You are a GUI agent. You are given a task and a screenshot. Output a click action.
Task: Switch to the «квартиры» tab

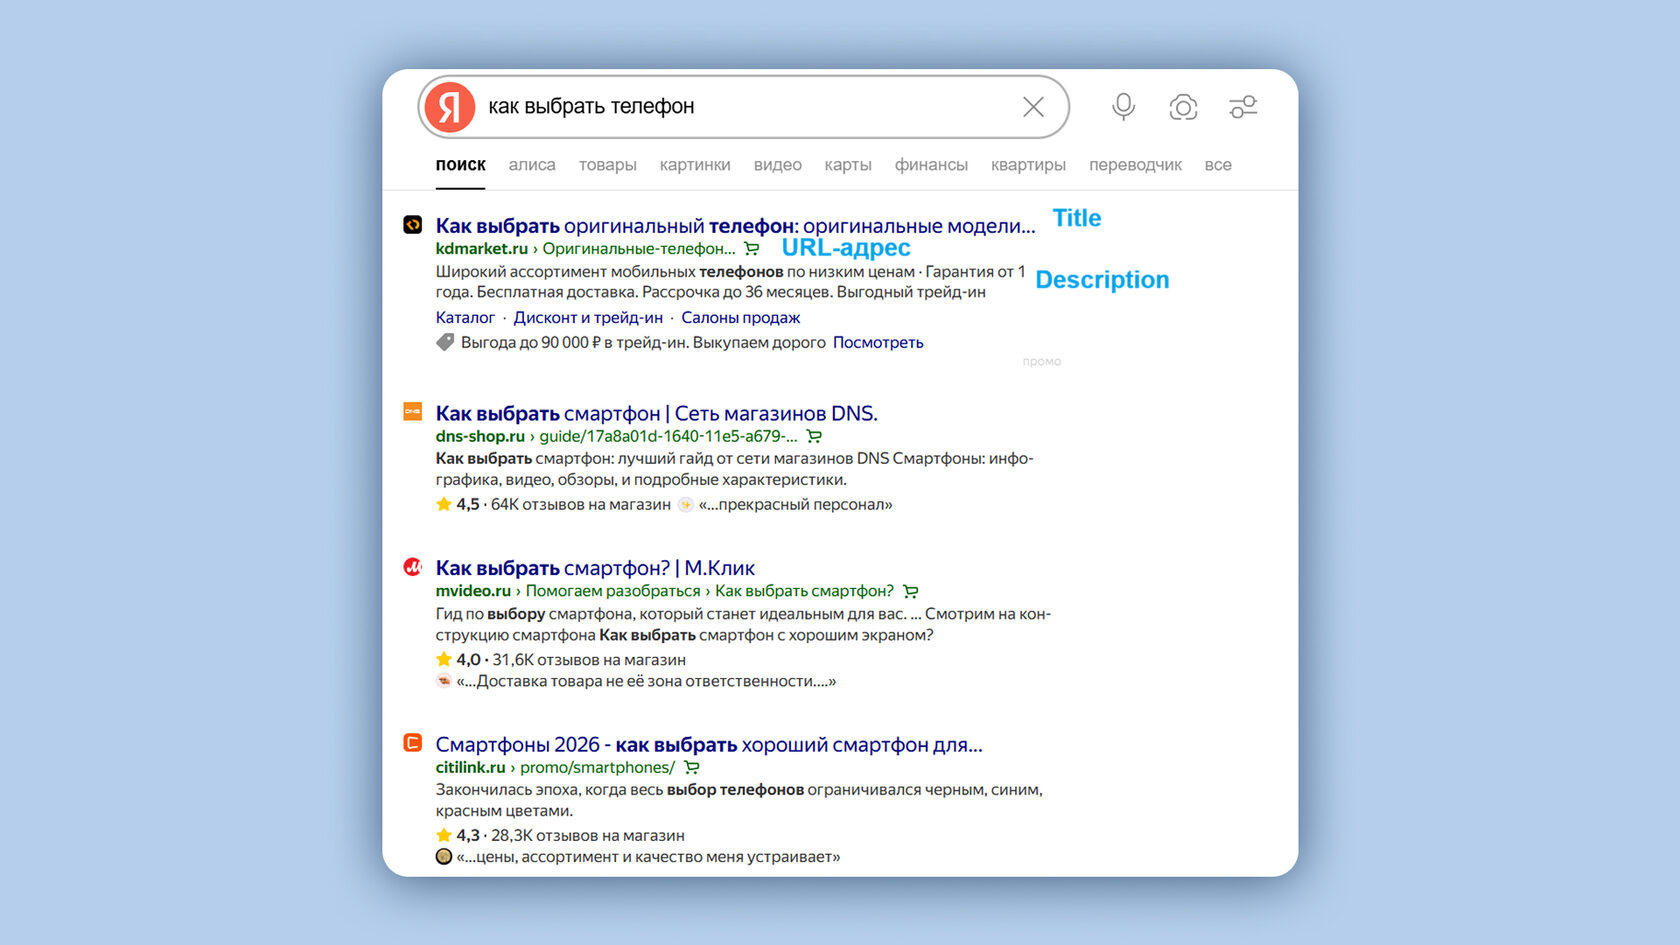[1028, 165]
